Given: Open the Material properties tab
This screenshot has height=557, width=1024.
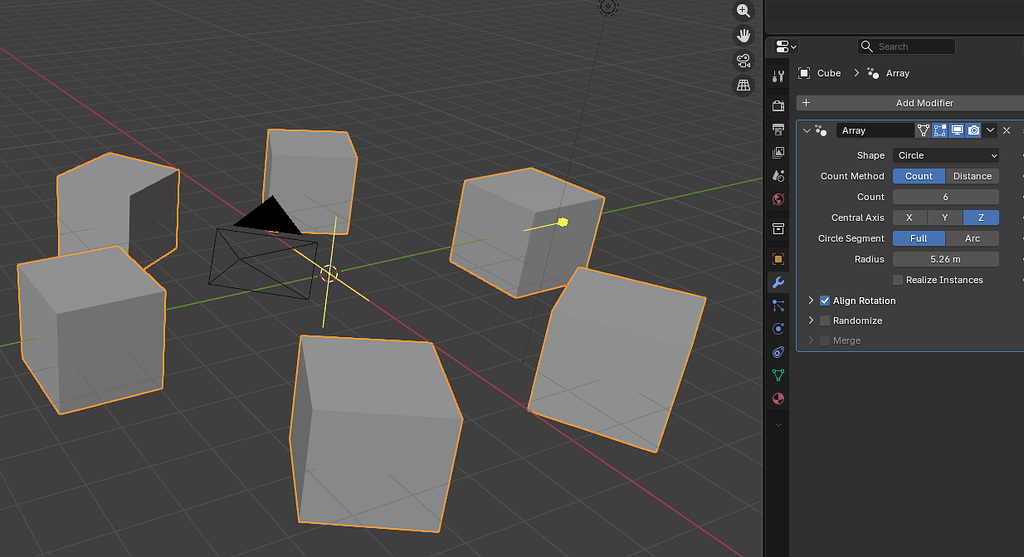Looking at the screenshot, I should [778, 398].
